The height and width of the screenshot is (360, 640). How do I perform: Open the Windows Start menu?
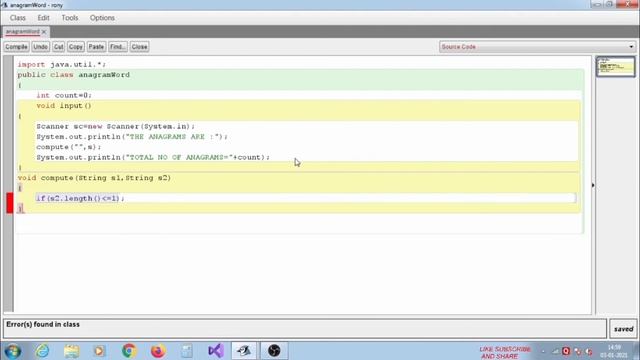click(13, 351)
